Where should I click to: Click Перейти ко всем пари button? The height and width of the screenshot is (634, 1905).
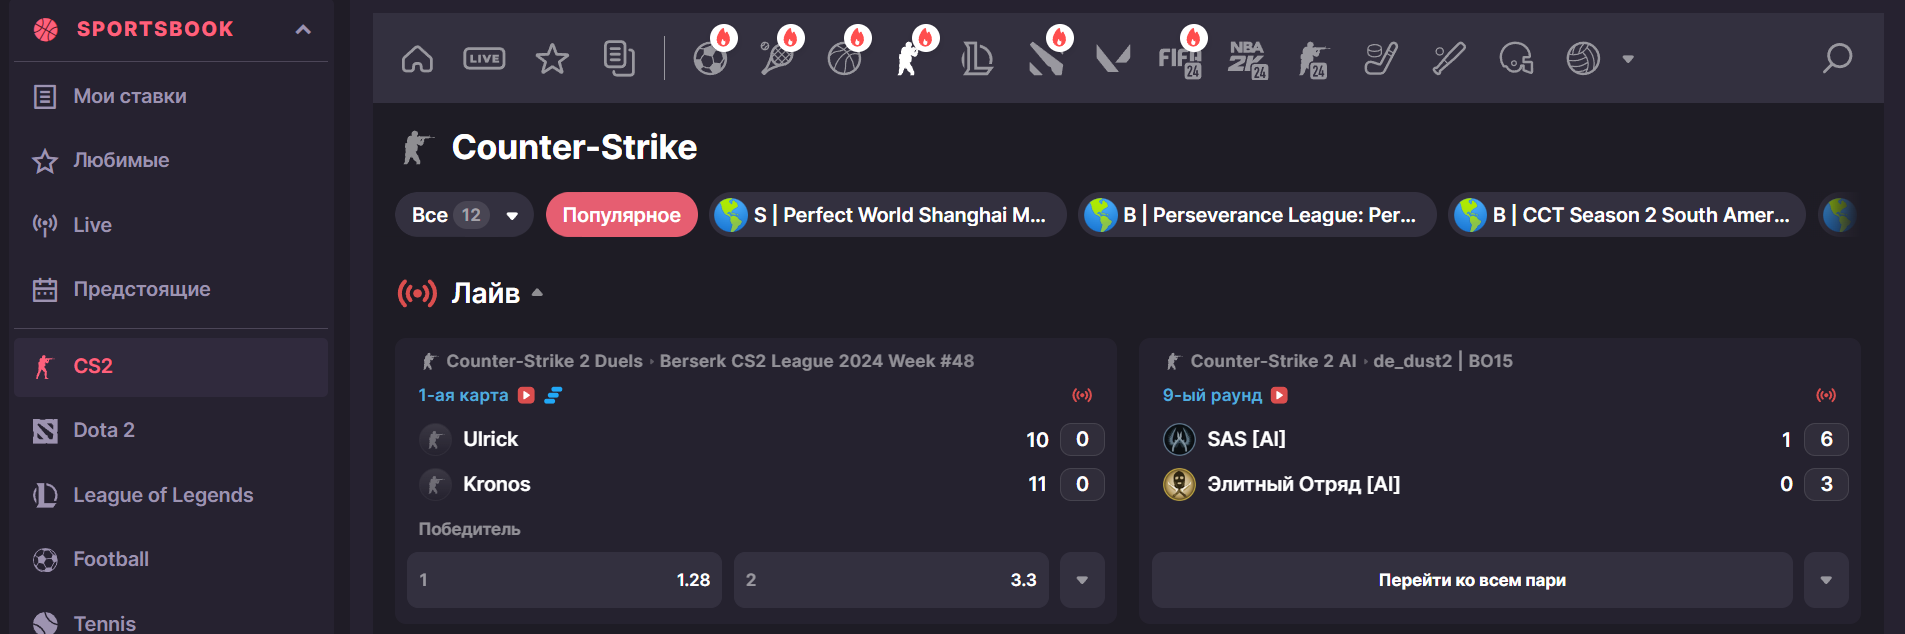click(1471, 580)
